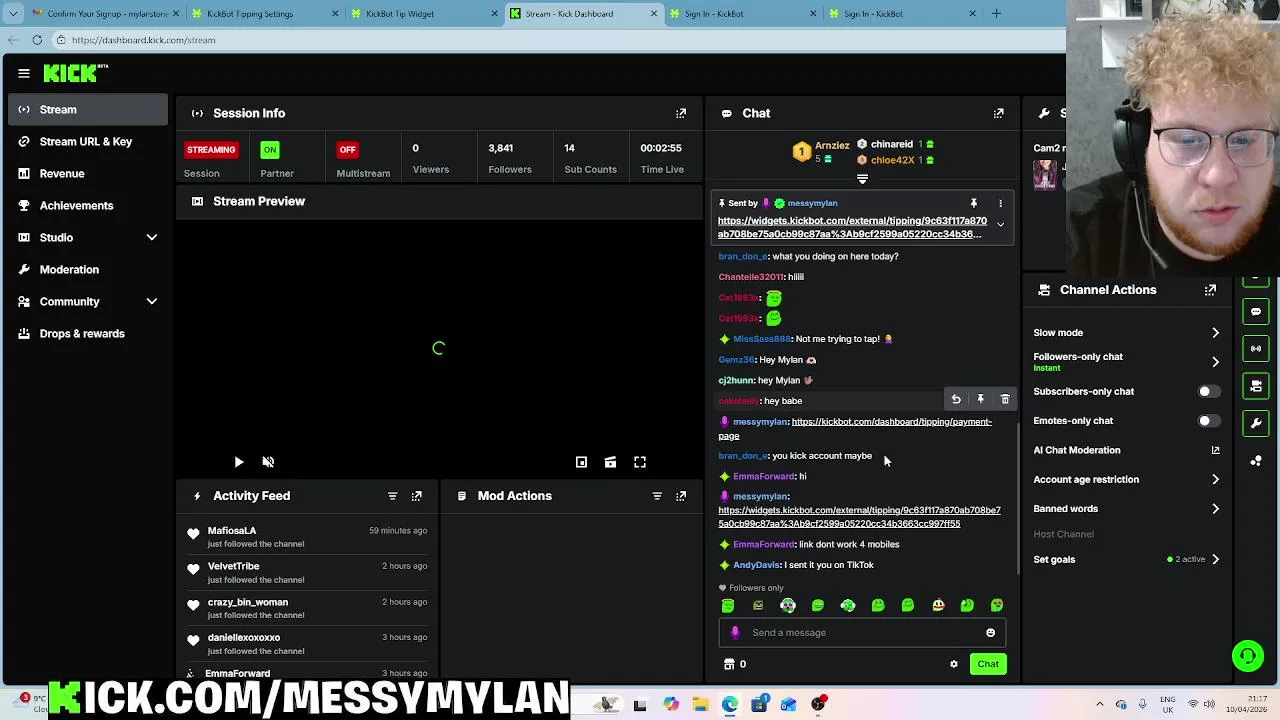Pop out the Chat panel
The image size is (1280, 720).
click(998, 113)
